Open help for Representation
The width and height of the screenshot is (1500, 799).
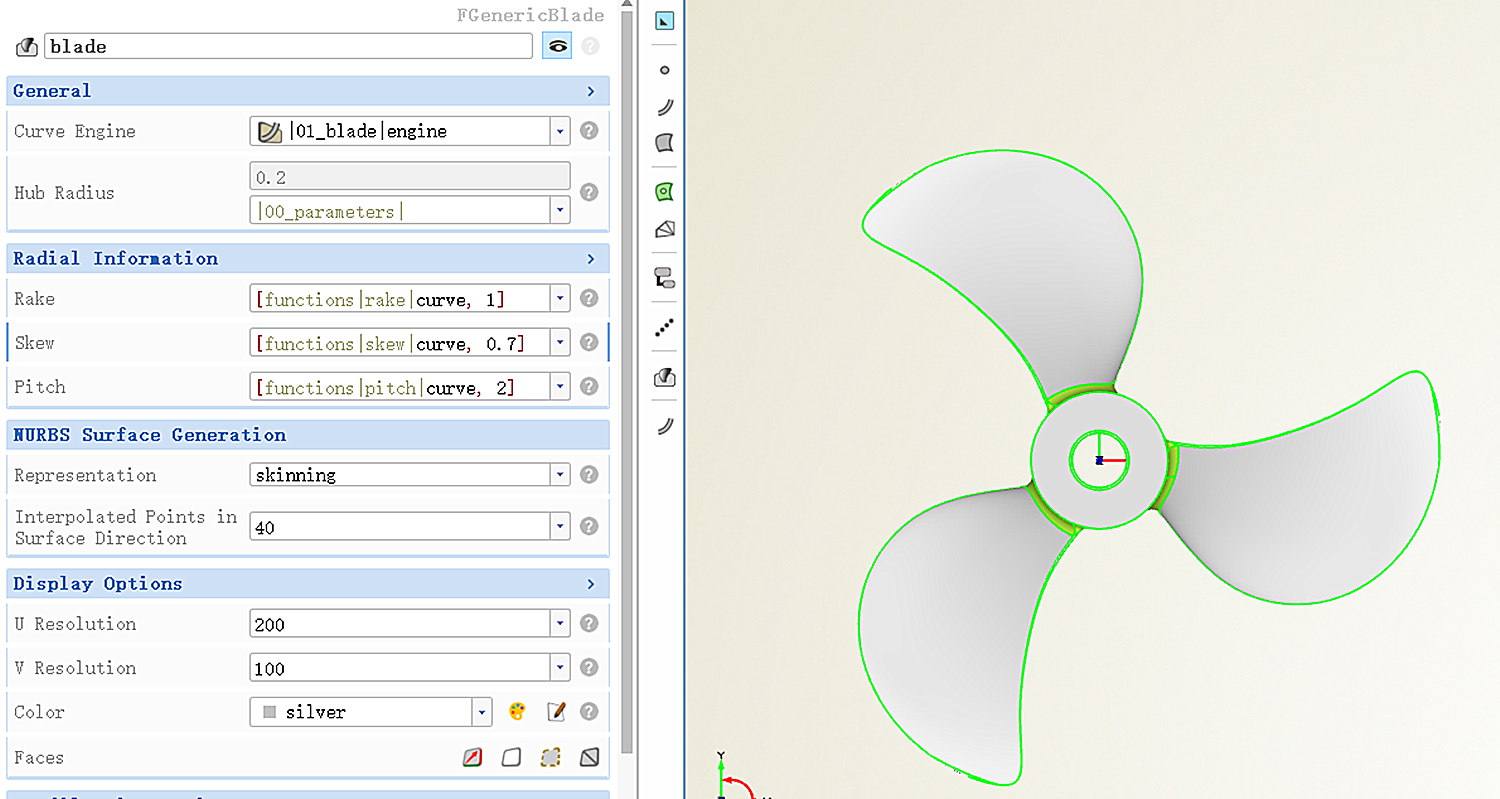point(589,475)
